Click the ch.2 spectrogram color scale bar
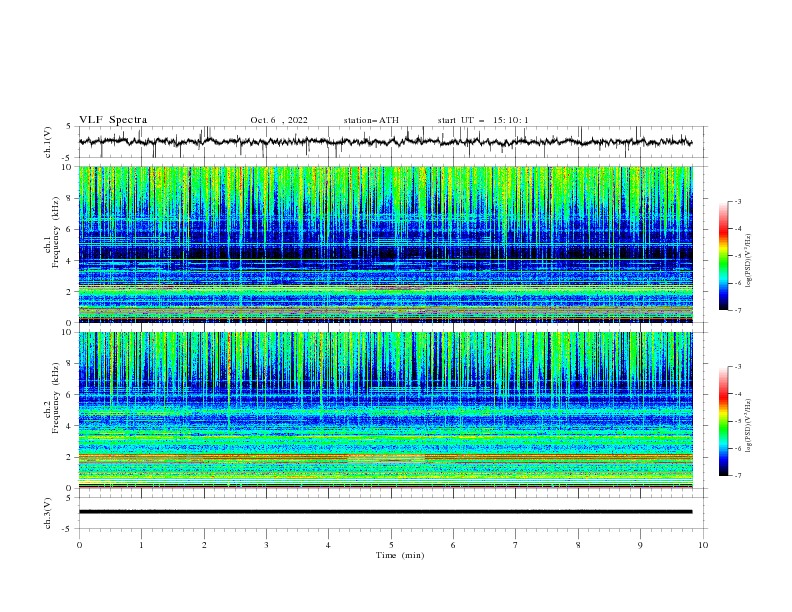The image size is (792, 612). (x=723, y=421)
